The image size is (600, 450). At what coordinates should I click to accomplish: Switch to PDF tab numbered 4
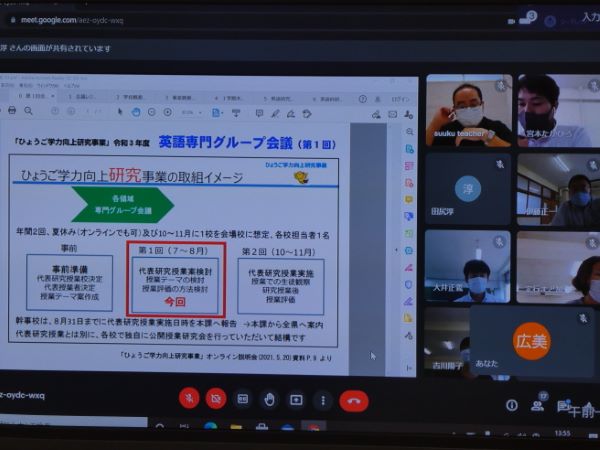tap(228, 98)
